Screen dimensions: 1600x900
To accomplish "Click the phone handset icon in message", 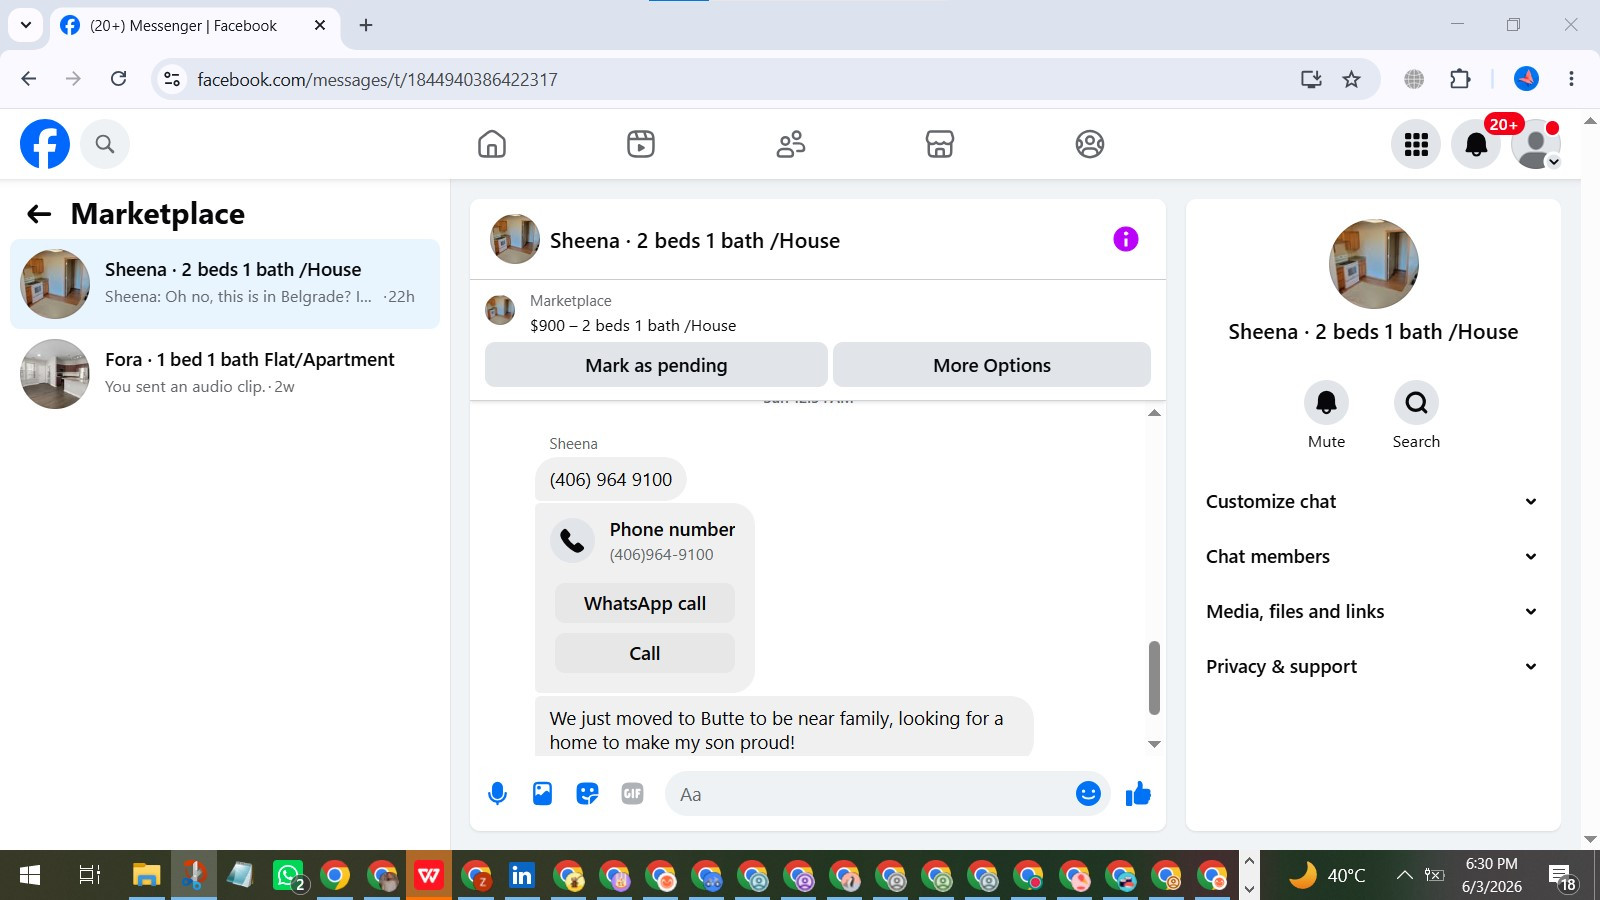I will 572,541.
